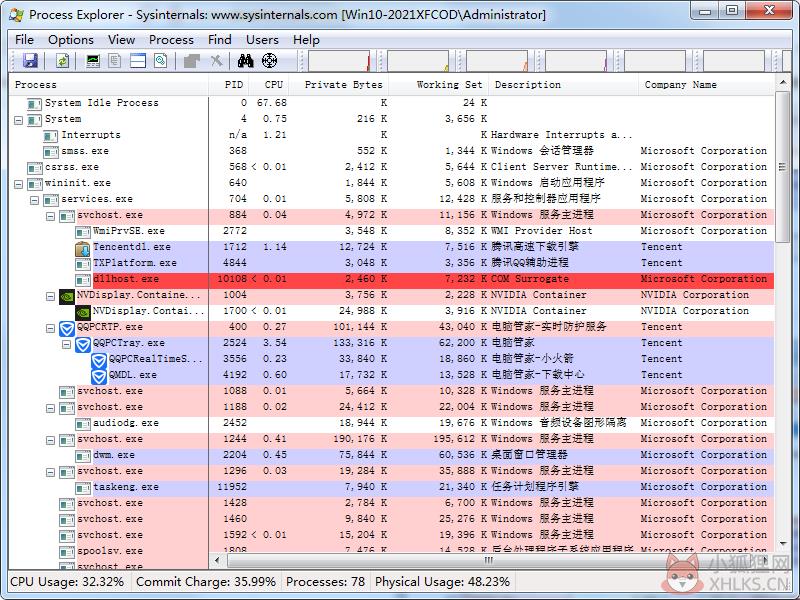Click the horizontal scrollbar left arrow

click(x=217, y=560)
